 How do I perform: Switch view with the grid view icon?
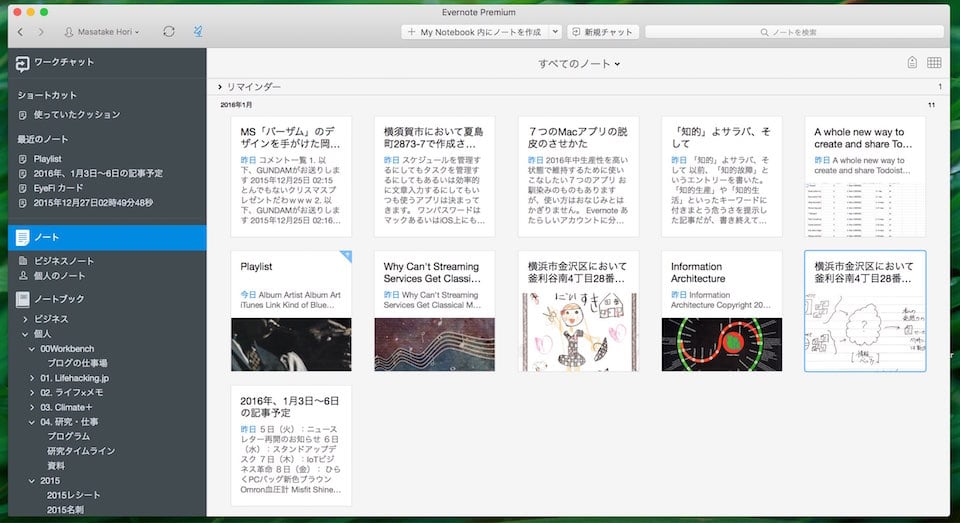(x=934, y=62)
